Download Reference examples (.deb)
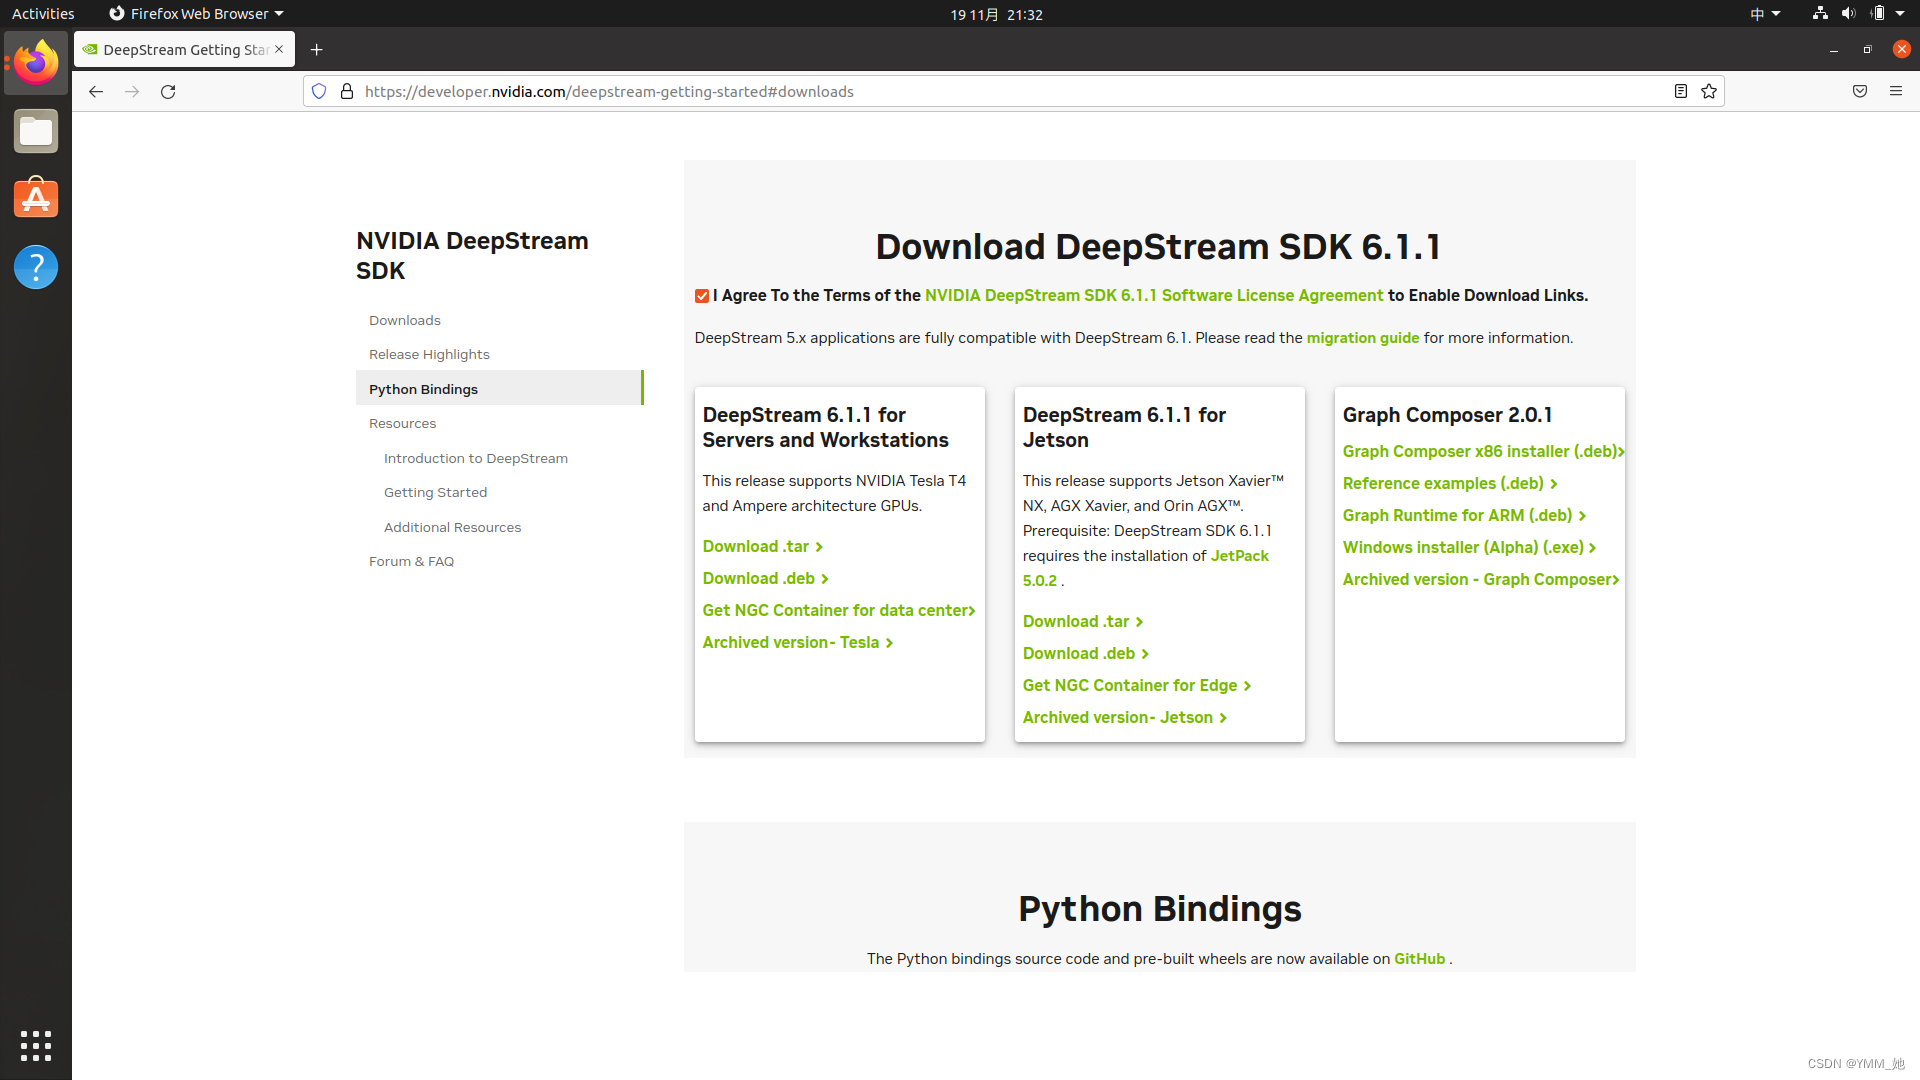Screen dimensions: 1920x1080 tap(1450, 483)
